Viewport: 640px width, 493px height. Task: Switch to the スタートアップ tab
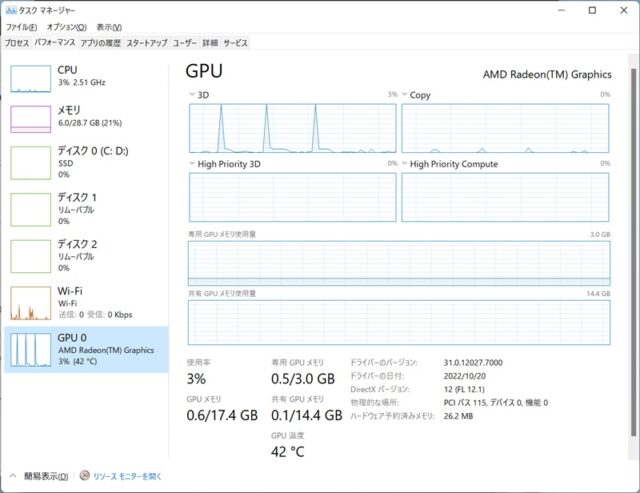point(147,43)
